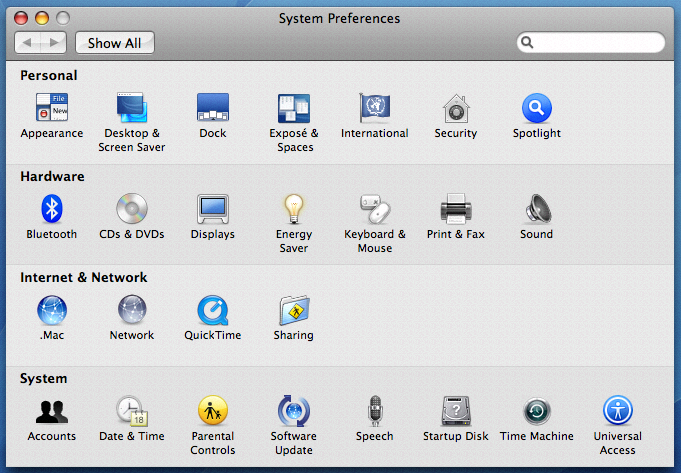Minimize the window with yellow button
Image resolution: width=681 pixels, height=473 pixels.
click(42, 18)
